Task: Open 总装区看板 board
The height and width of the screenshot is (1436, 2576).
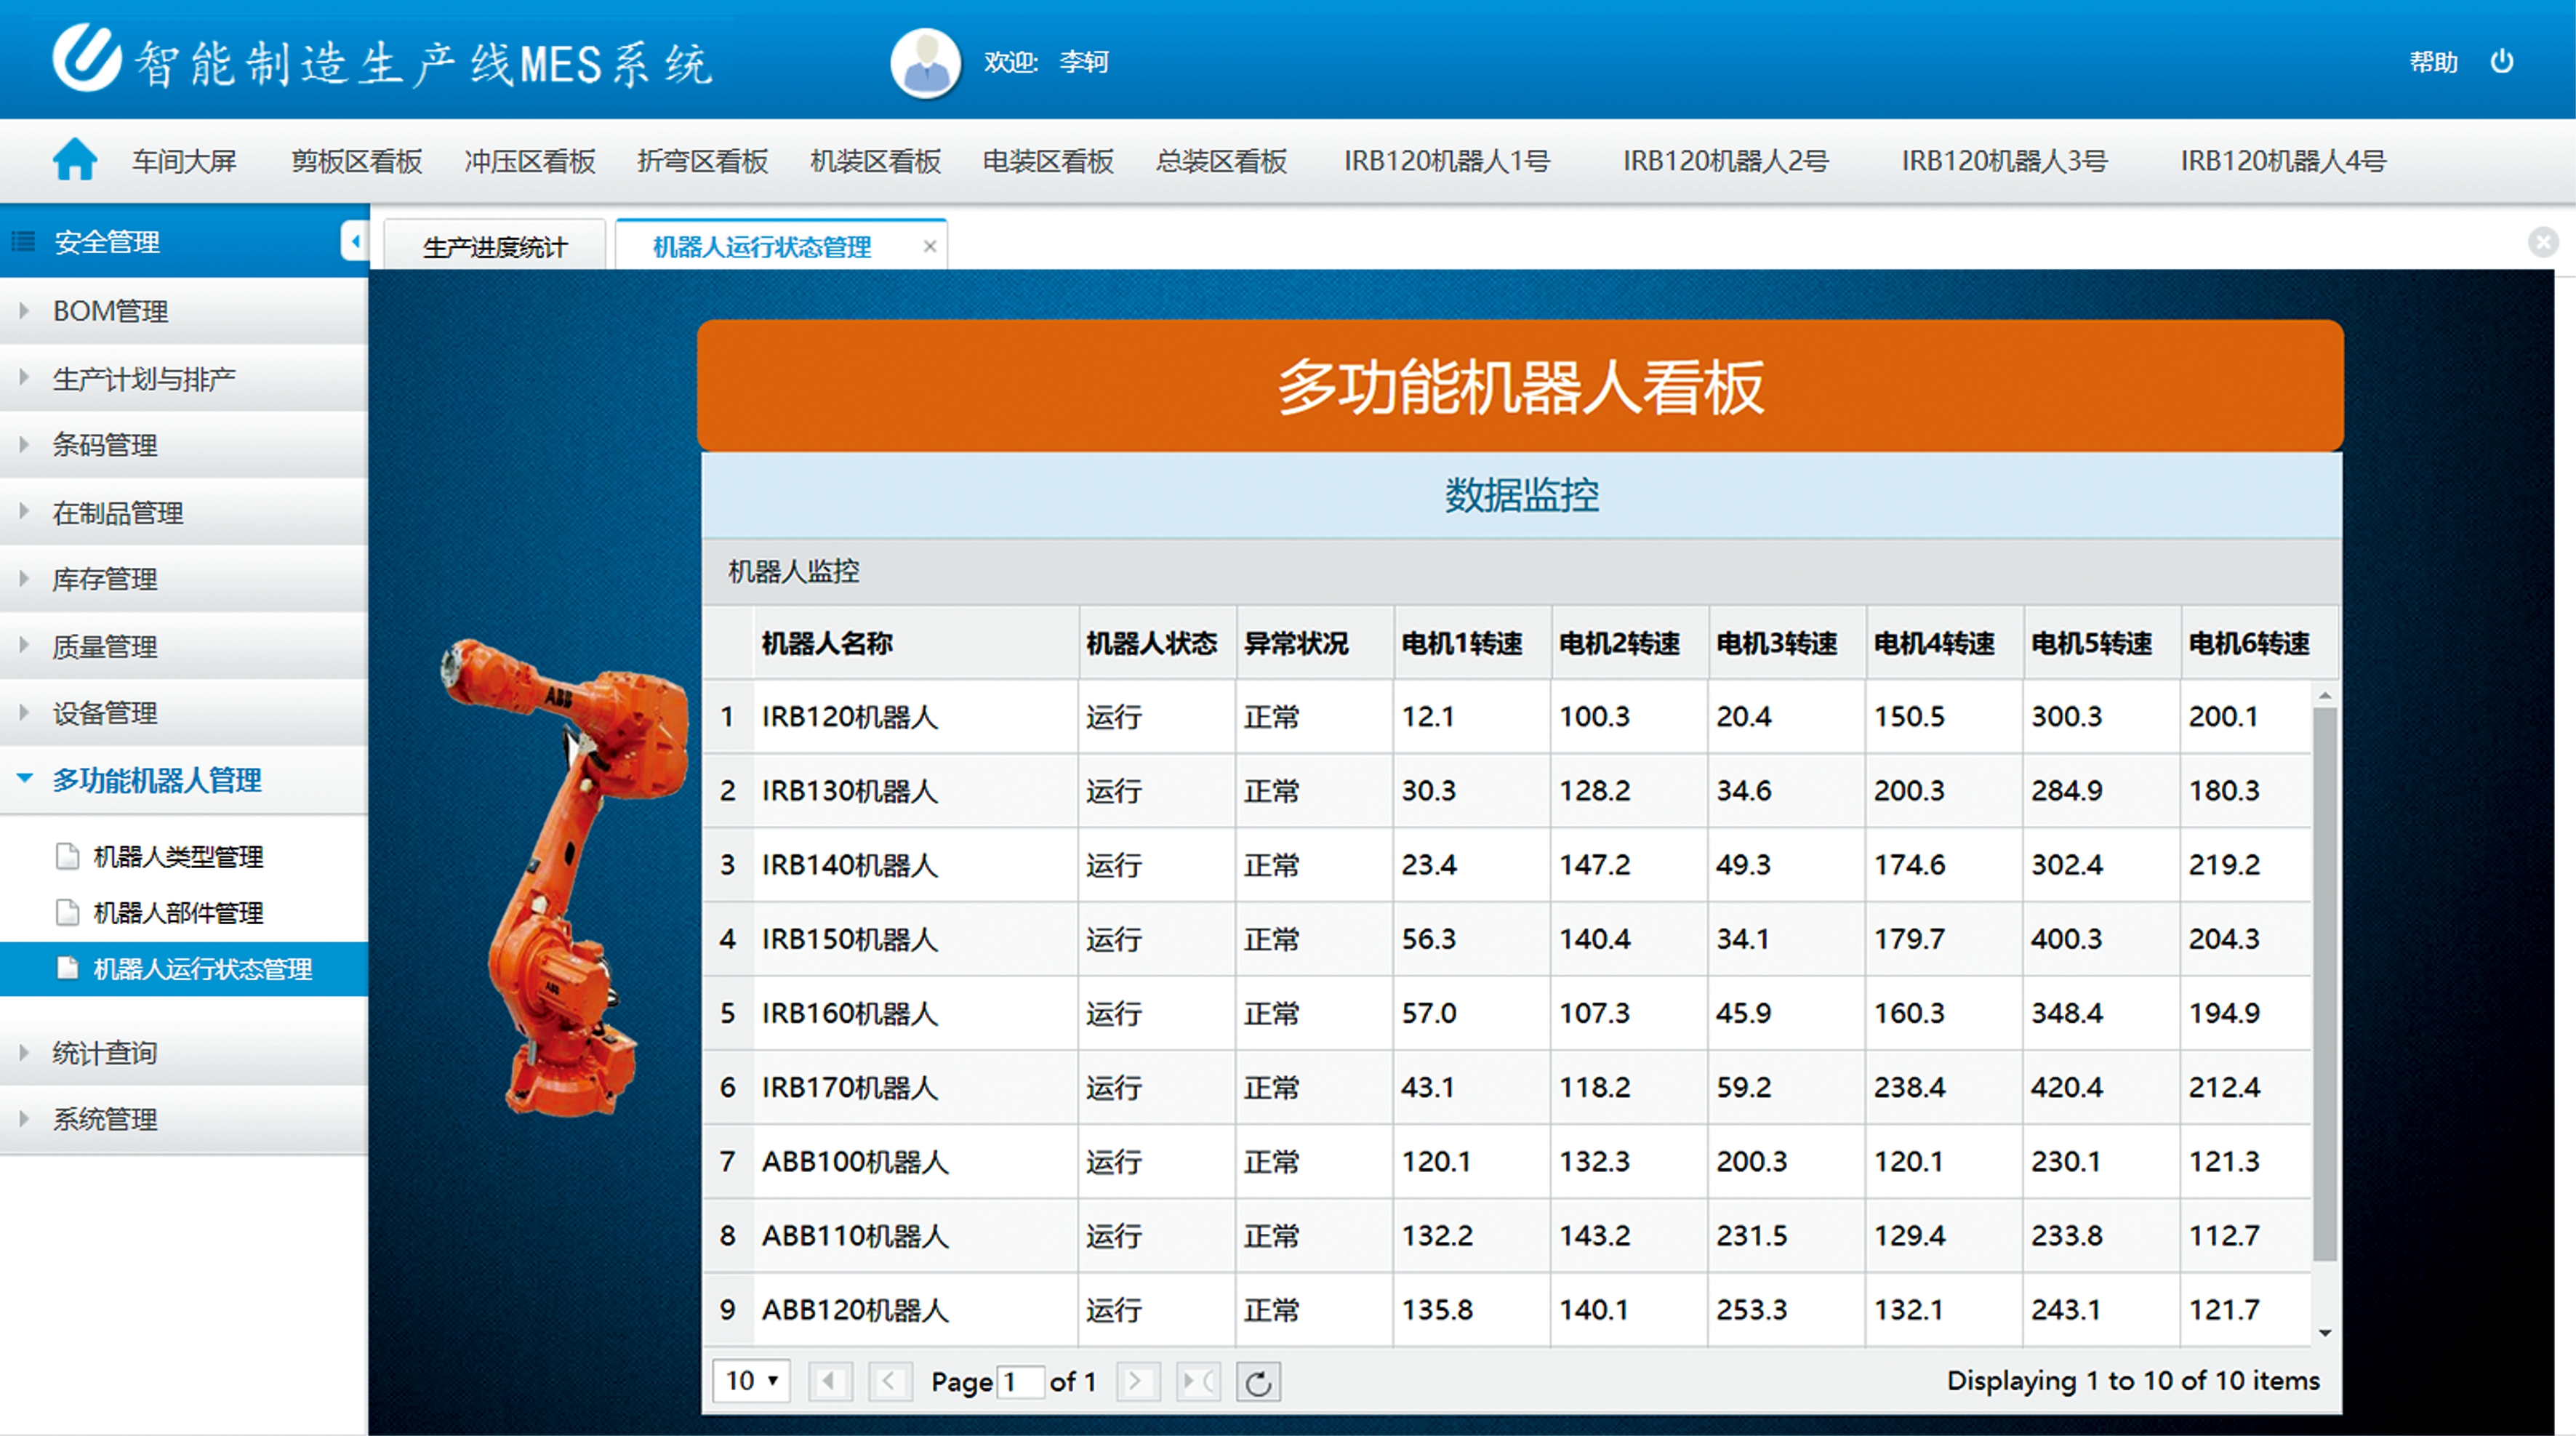Action: (x=1221, y=161)
